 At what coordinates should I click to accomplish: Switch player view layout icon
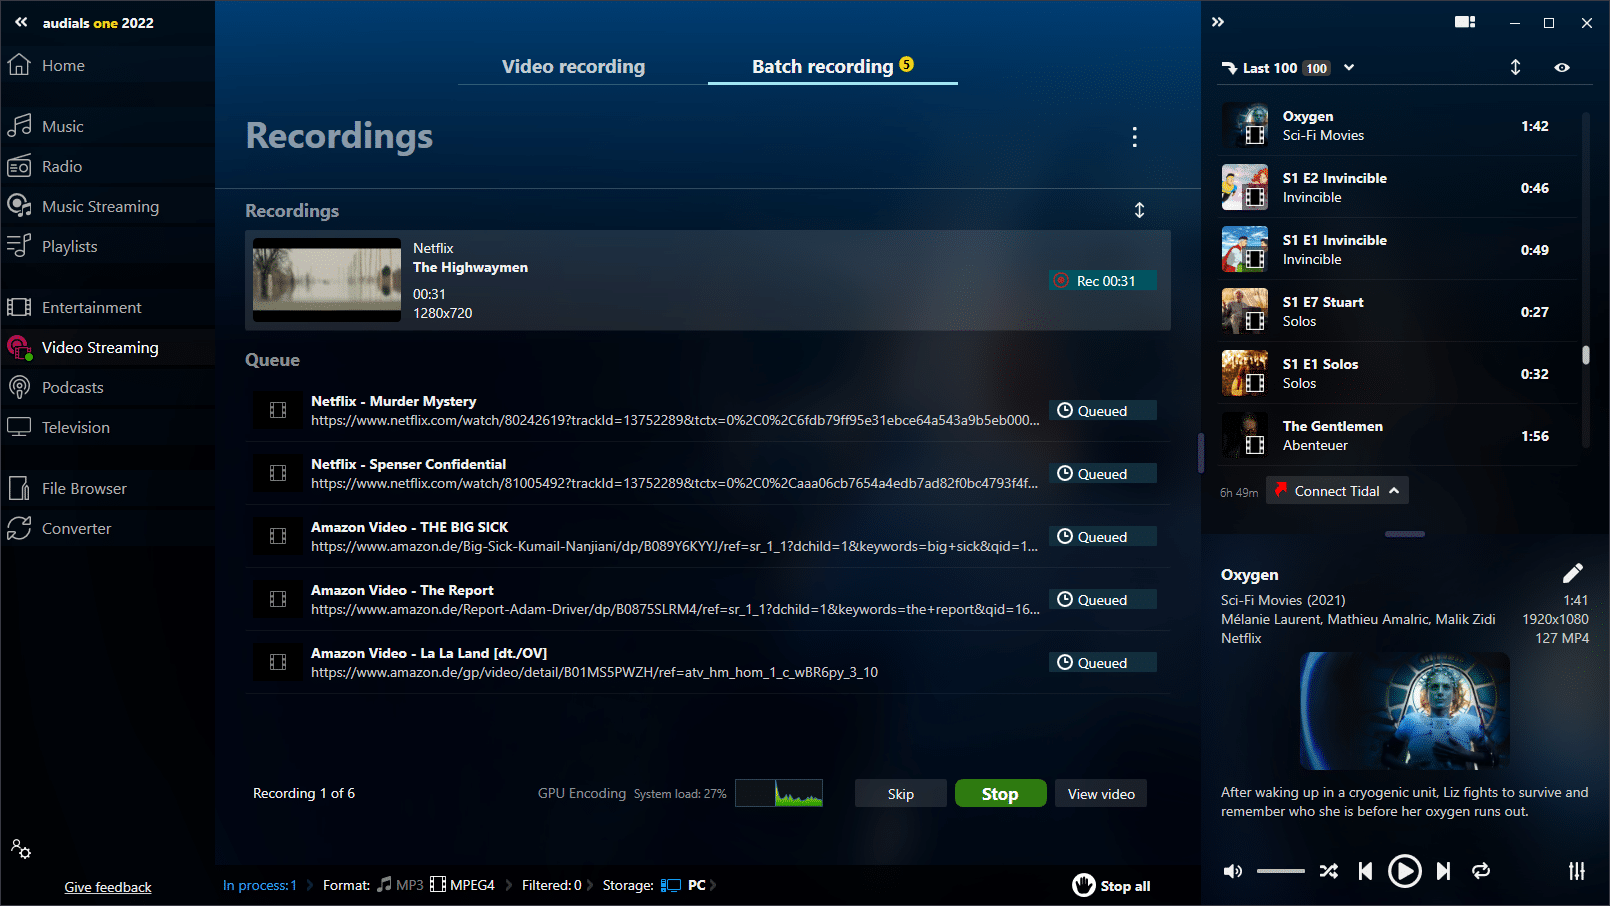pos(1465,22)
